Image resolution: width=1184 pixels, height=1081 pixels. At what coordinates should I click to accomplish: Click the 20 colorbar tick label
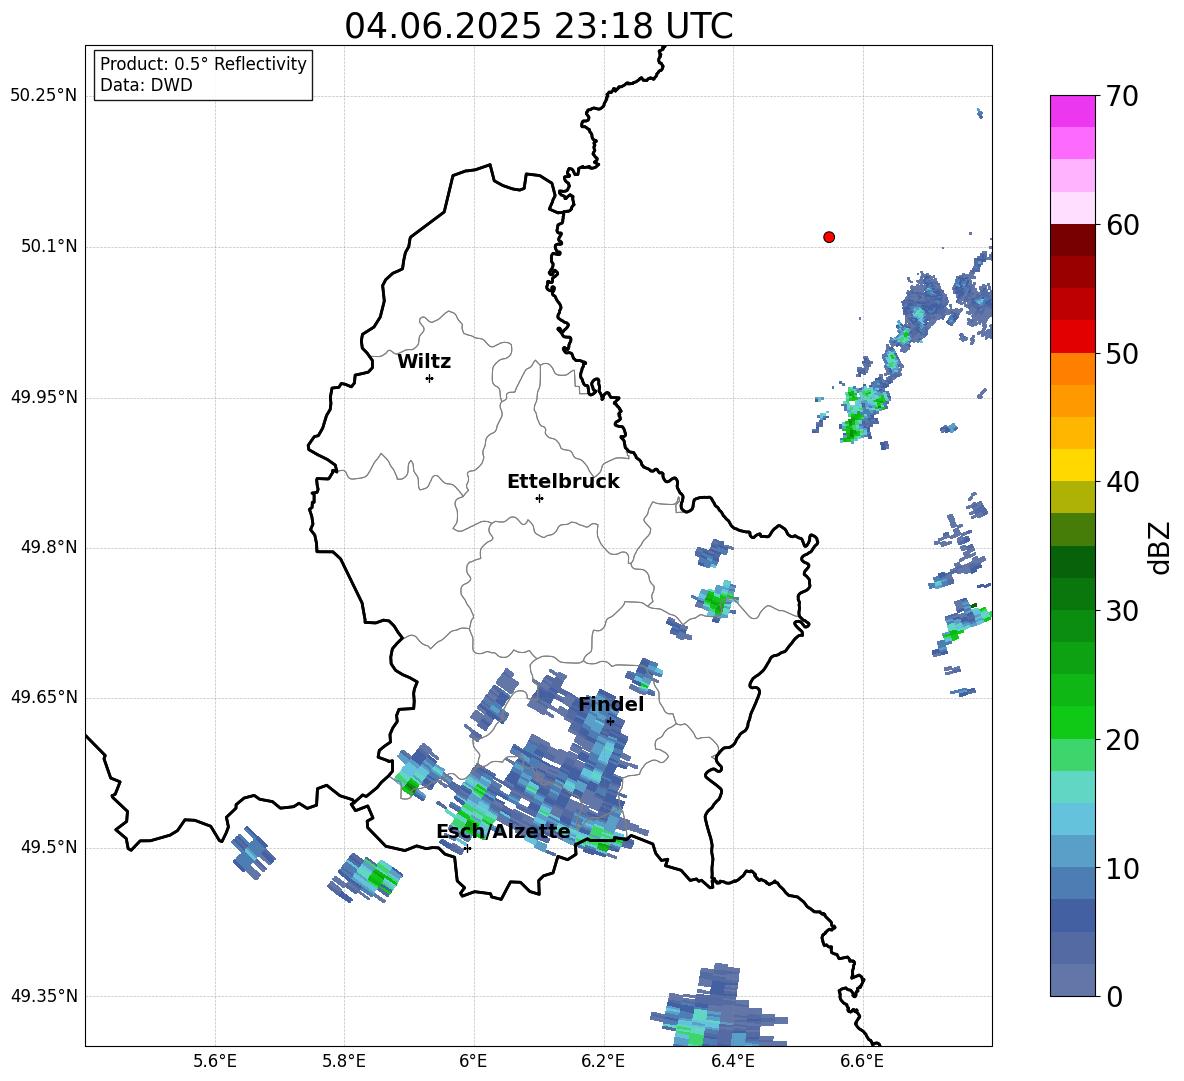(x=1123, y=740)
